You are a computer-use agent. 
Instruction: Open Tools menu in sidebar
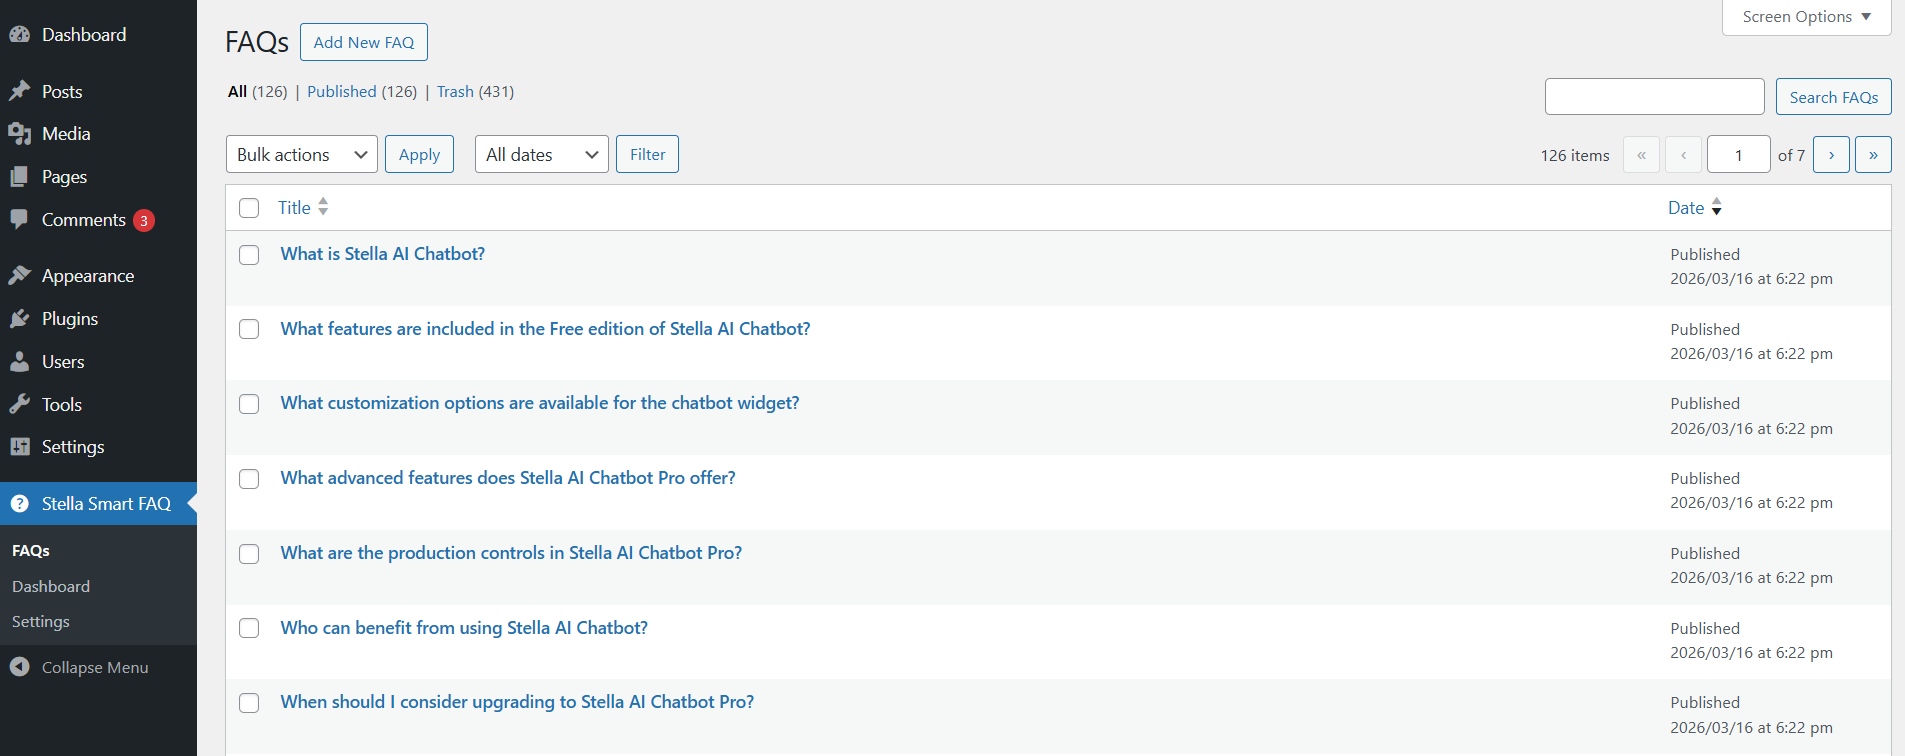coord(62,405)
